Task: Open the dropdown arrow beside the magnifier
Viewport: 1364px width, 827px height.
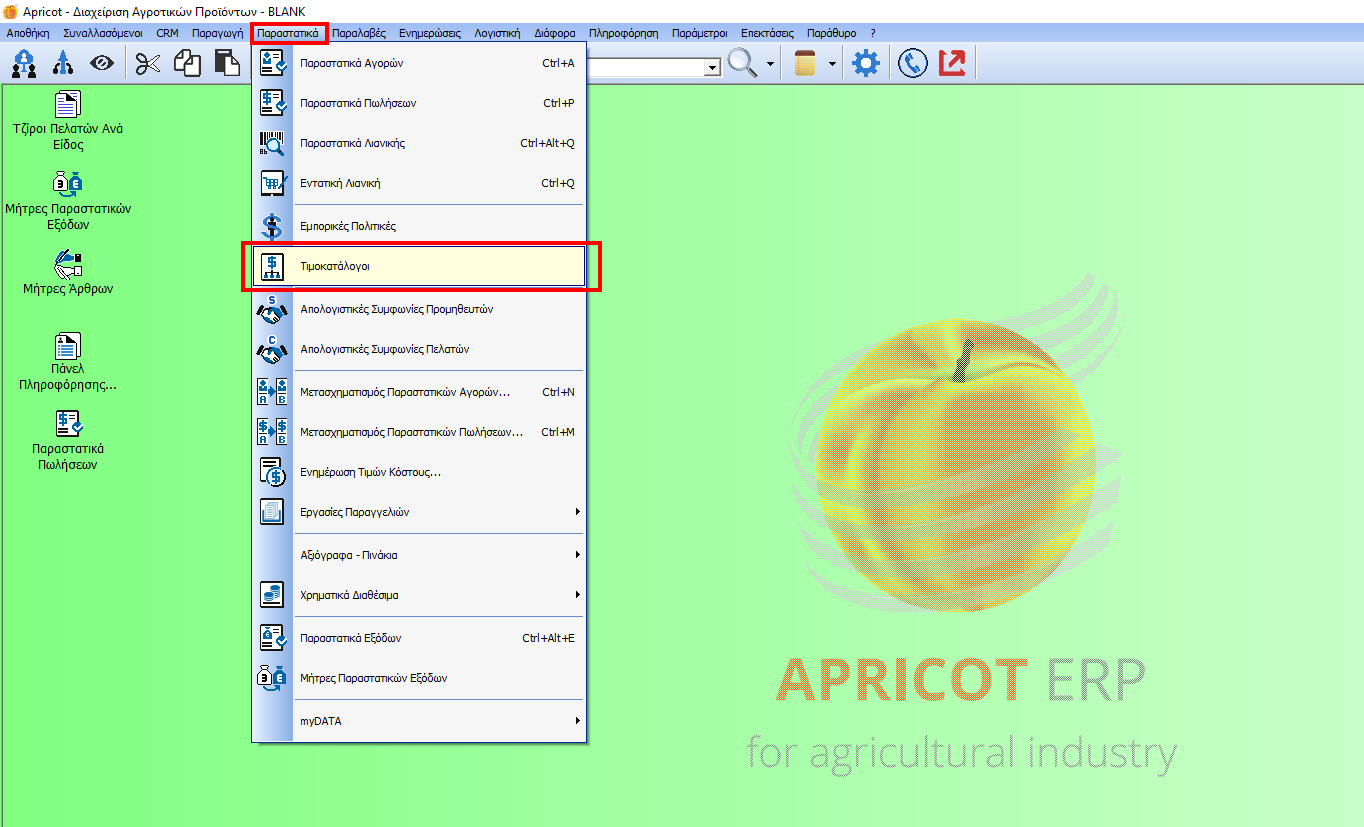Action: point(770,65)
